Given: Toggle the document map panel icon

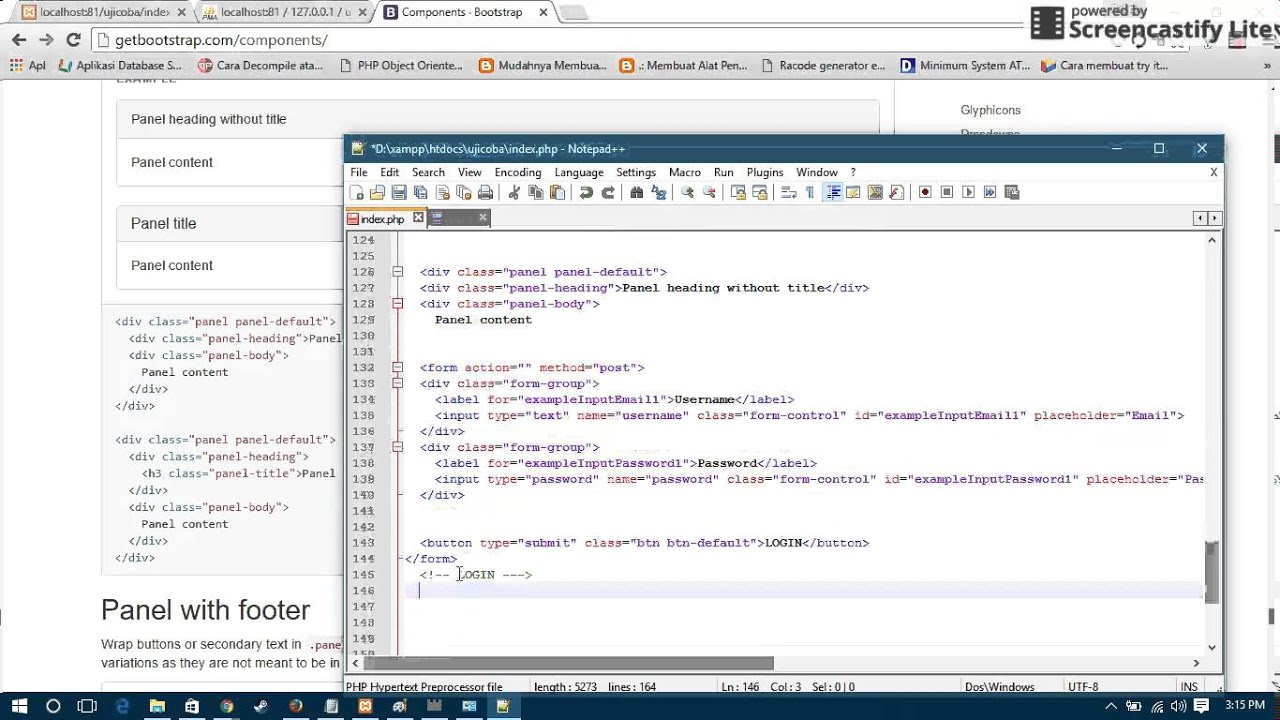Looking at the screenshot, I should (874, 192).
